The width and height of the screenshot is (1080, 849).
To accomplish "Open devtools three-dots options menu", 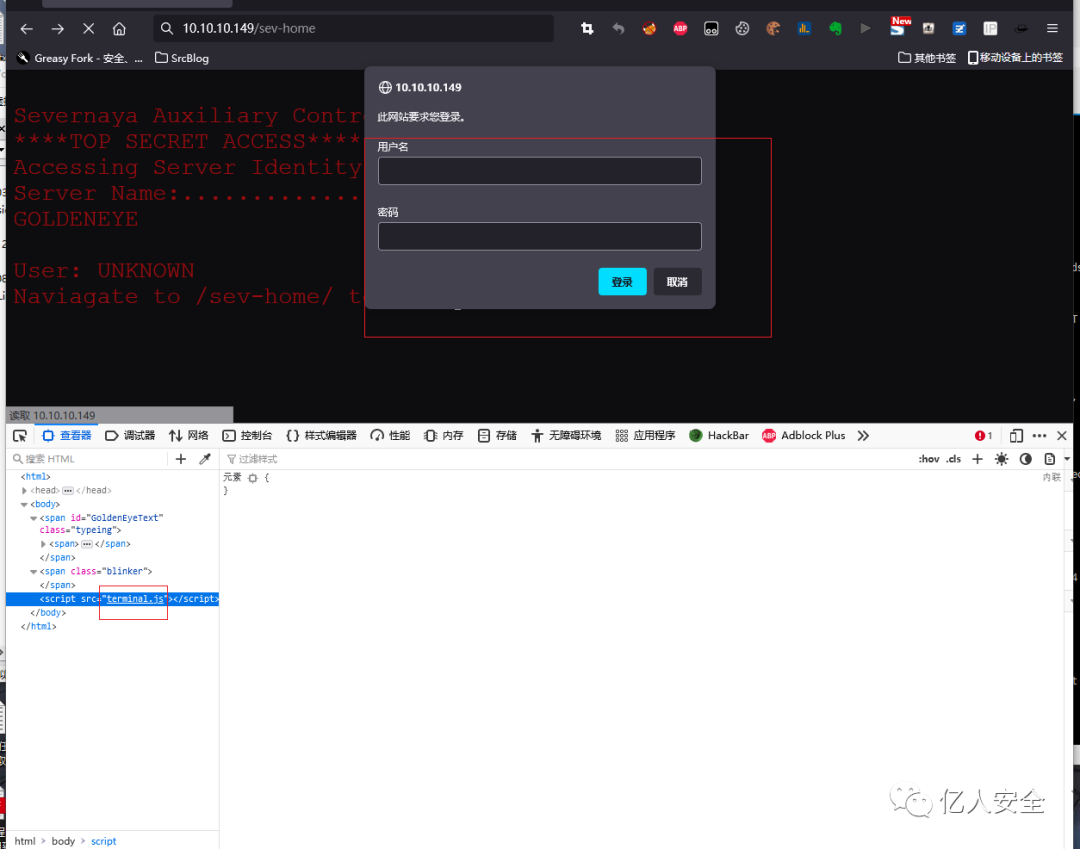I will pos(1039,436).
